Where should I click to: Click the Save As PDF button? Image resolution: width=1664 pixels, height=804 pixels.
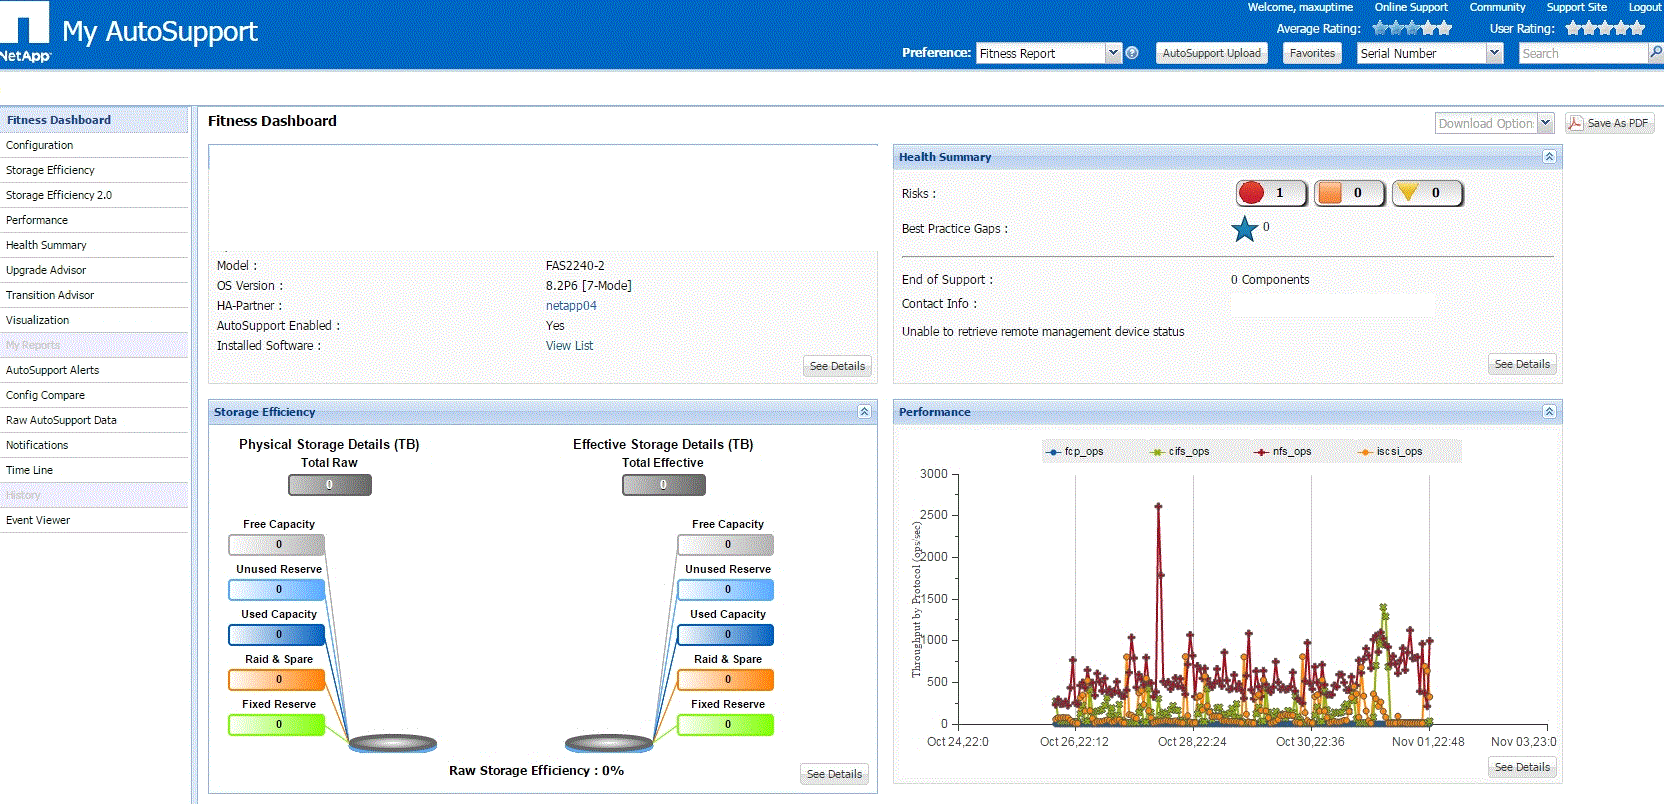(x=1609, y=123)
